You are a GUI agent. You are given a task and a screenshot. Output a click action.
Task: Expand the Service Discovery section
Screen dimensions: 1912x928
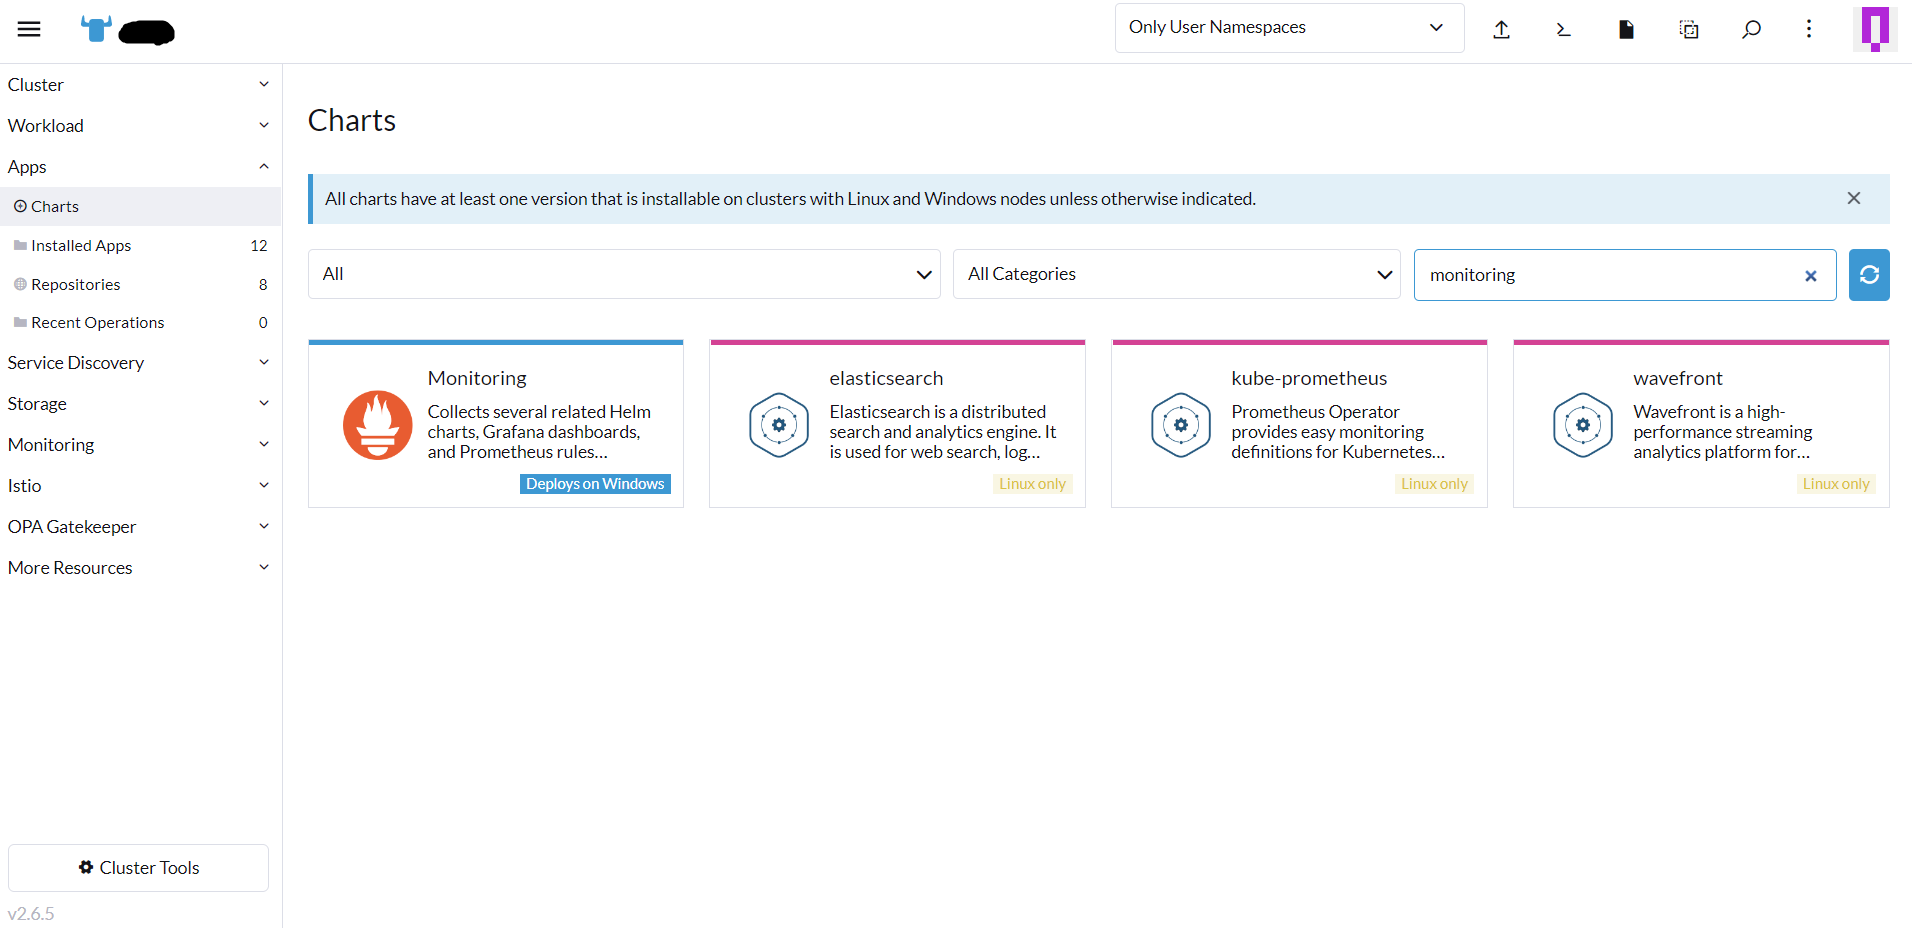(140, 363)
